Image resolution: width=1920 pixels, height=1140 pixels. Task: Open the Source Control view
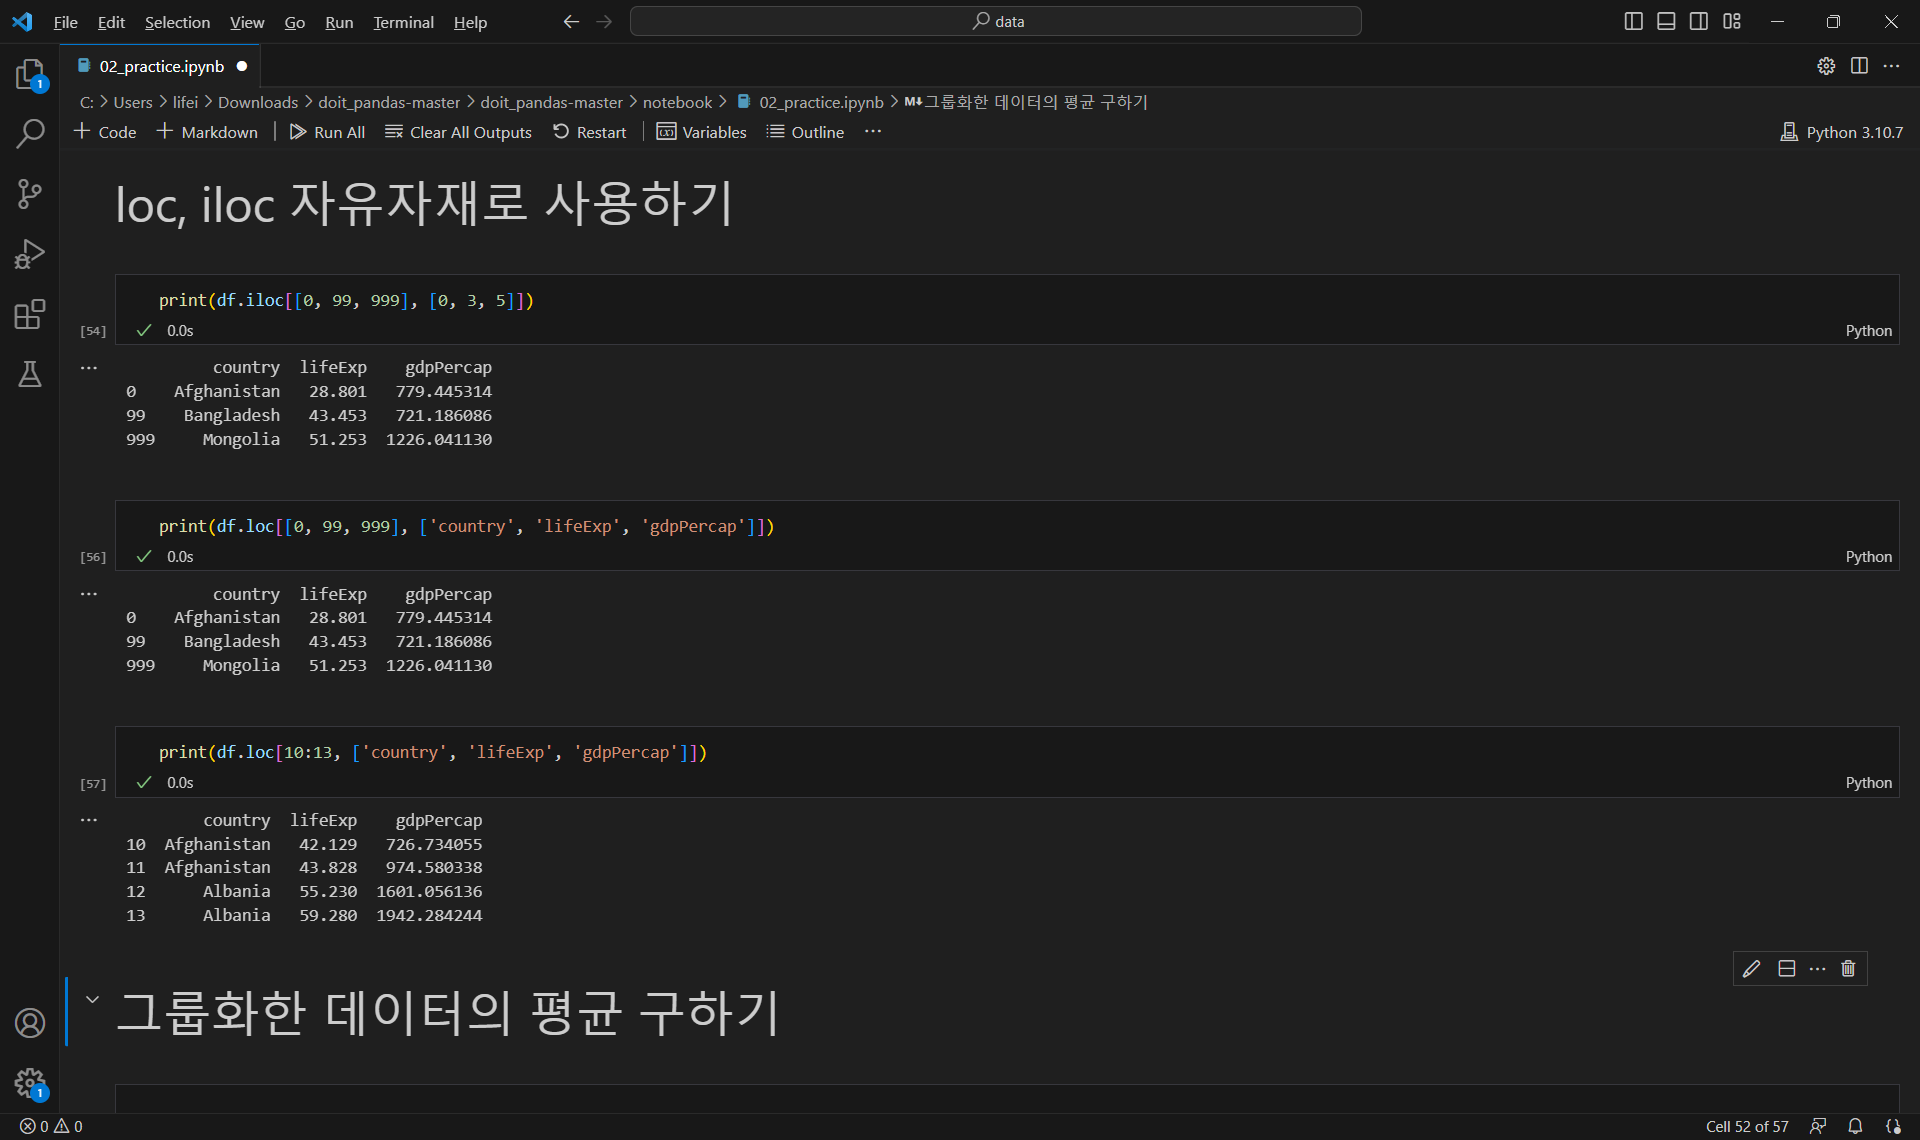(30, 193)
